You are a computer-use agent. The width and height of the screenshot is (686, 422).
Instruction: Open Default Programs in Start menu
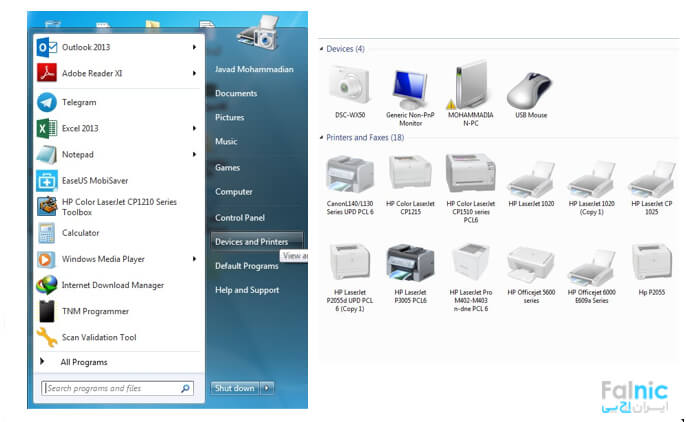[246, 266]
